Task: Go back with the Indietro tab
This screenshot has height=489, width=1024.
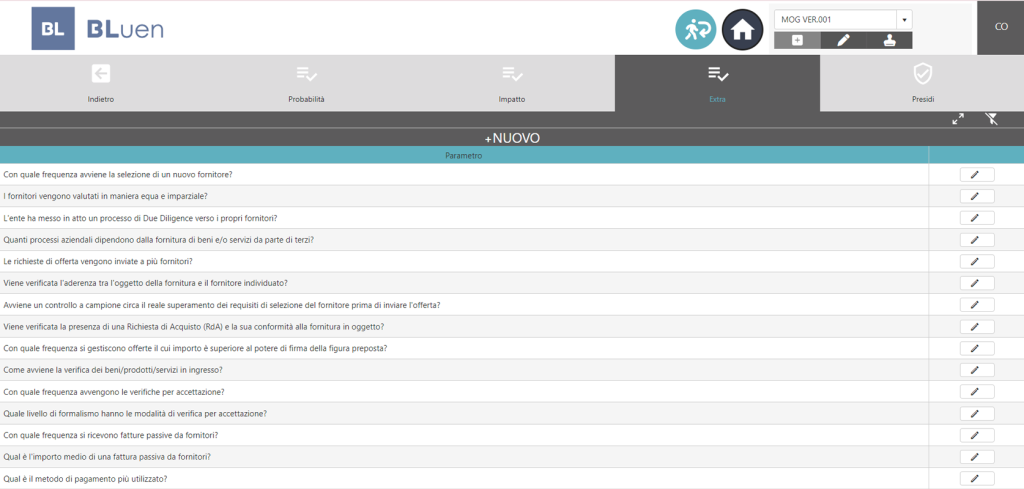Action: pyautogui.click(x=101, y=83)
